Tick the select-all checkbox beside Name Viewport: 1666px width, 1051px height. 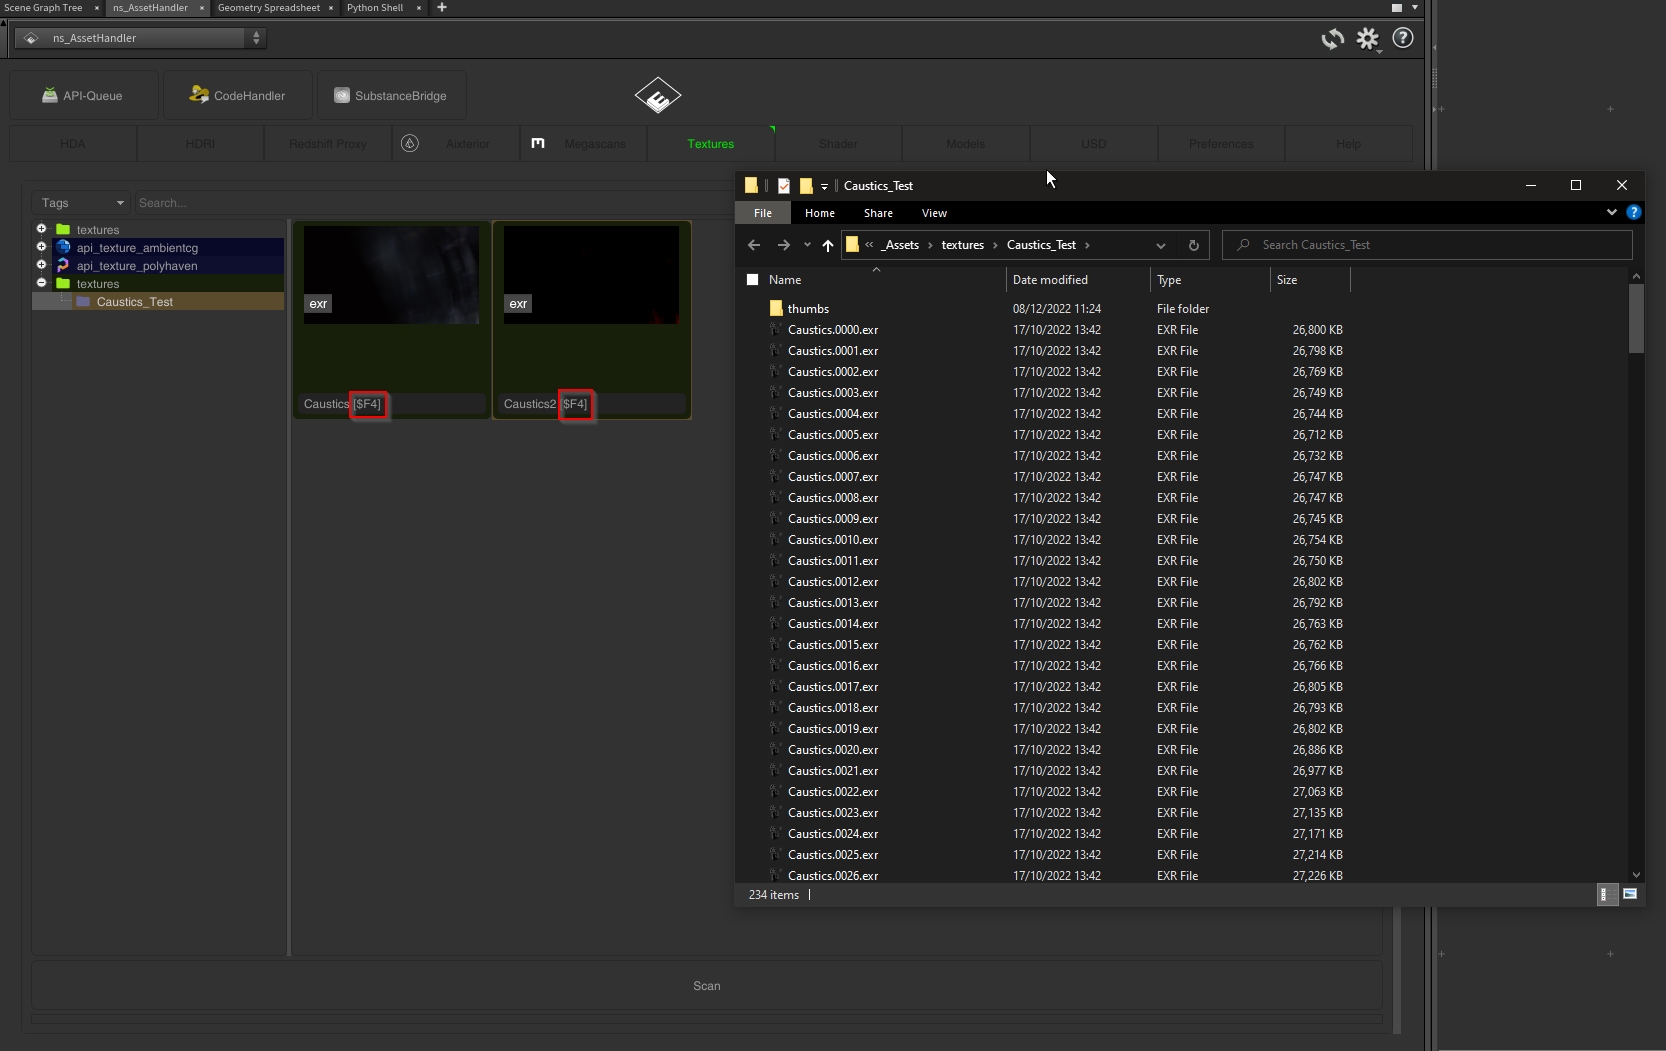pyautogui.click(x=753, y=280)
